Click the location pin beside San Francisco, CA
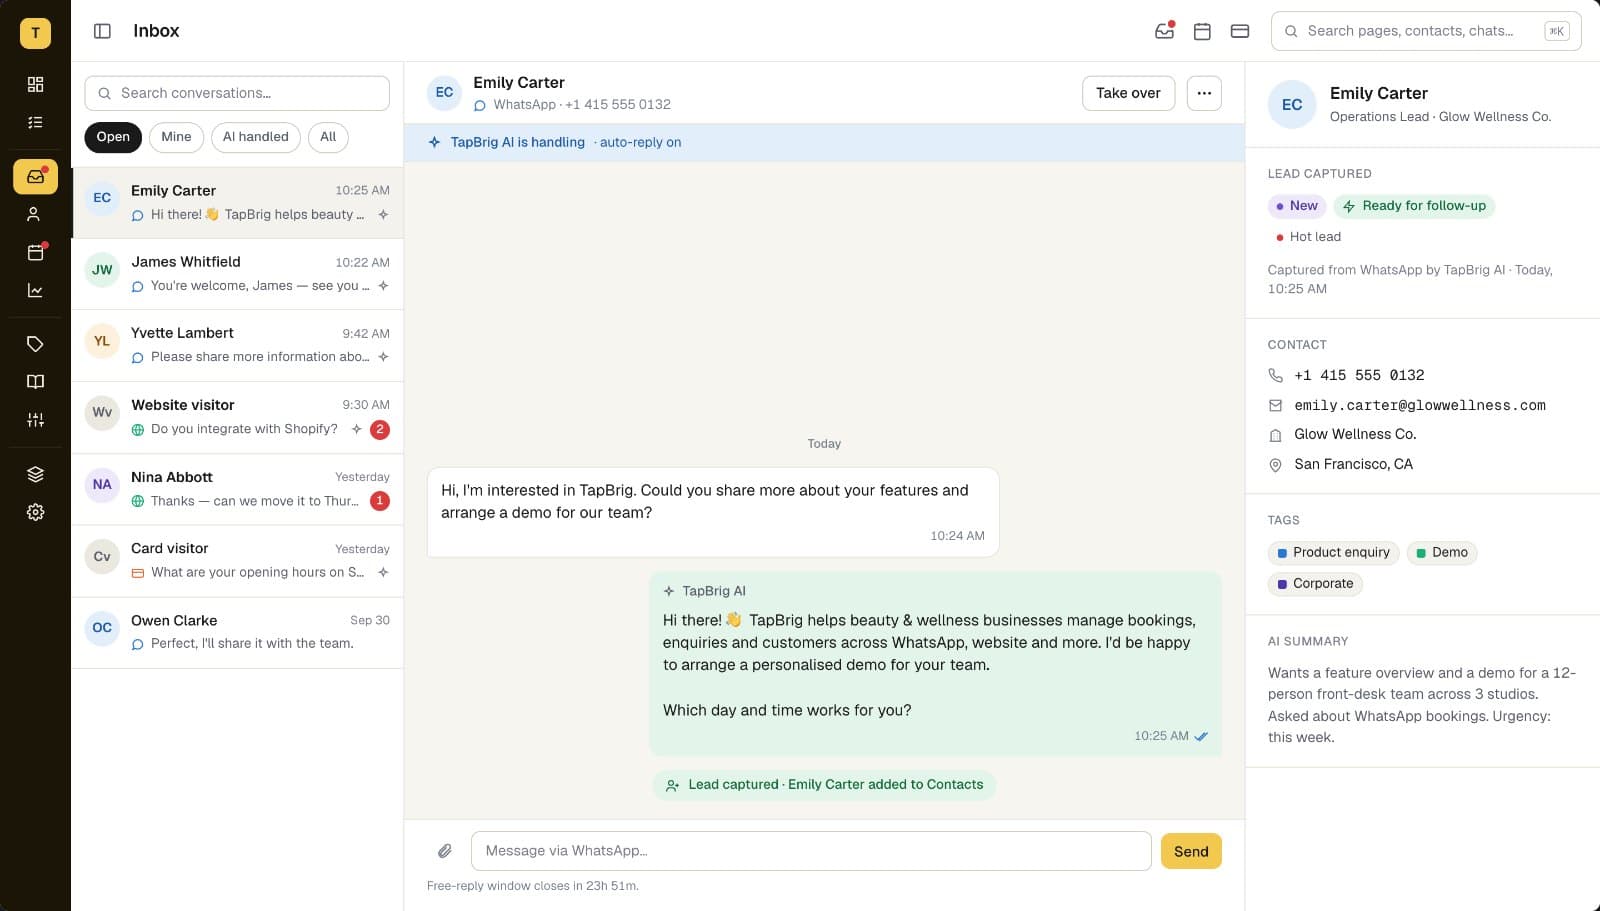 [x=1275, y=465]
